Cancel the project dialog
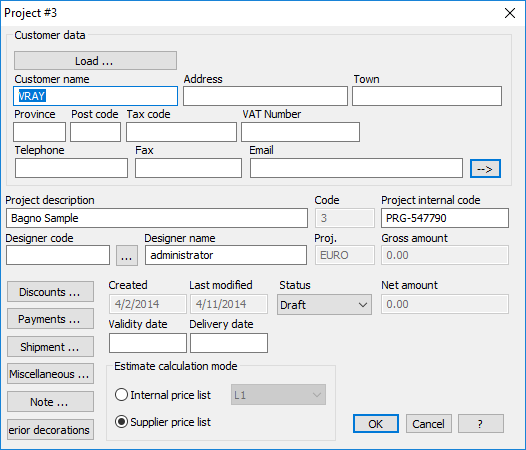This screenshot has width=526, height=450. click(x=428, y=423)
